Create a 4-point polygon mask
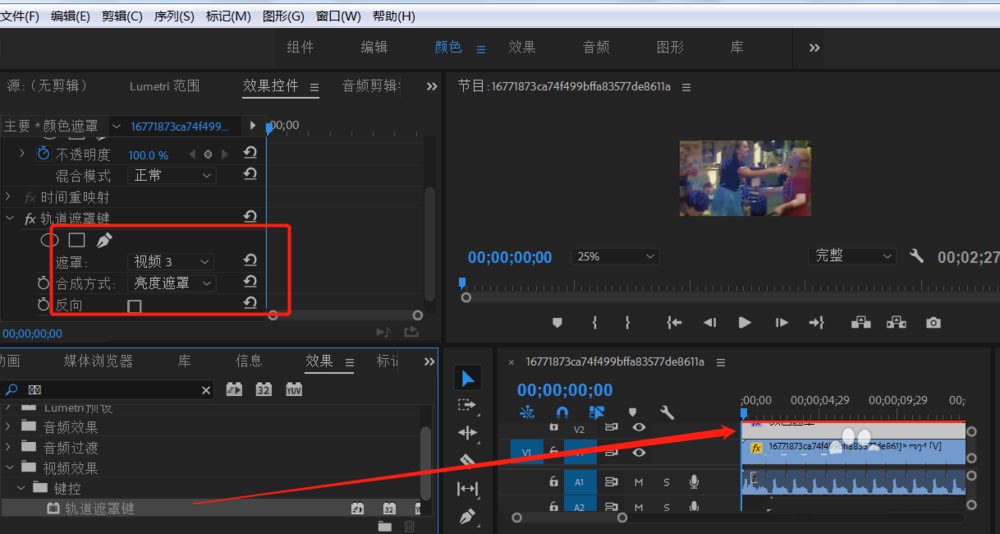Viewport: 1000px width, 534px height. tap(76, 240)
